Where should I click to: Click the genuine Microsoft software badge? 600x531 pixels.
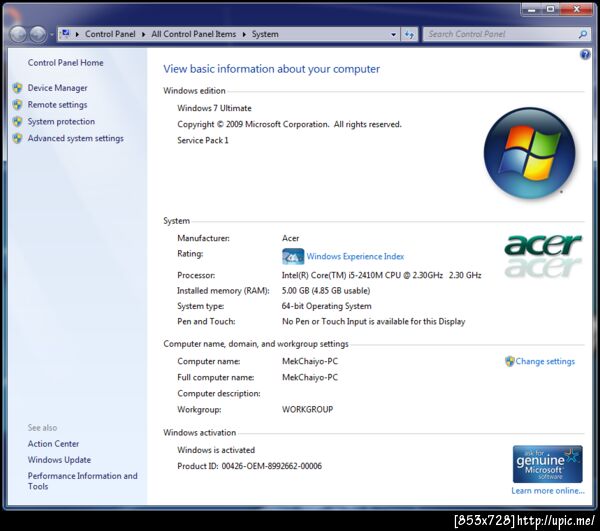(x=548, y=464)
